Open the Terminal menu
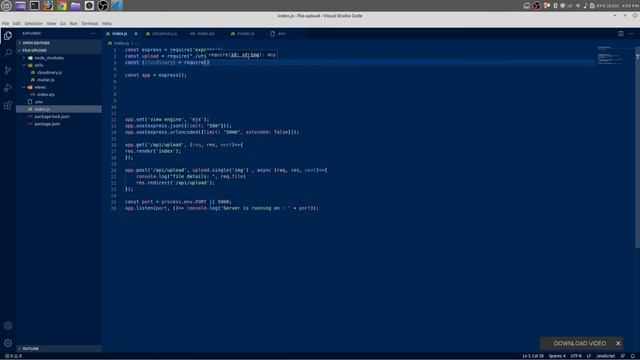The image size is (640, 360). [x=89, y=23]
